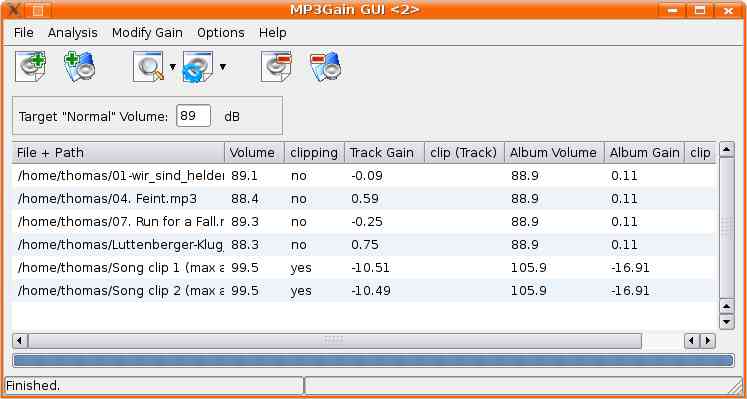Click the vertical scrollbar bottom down arrow
The width and height of the screenshot is (747, 399).
pyautogui.click(x=726, y=322)
